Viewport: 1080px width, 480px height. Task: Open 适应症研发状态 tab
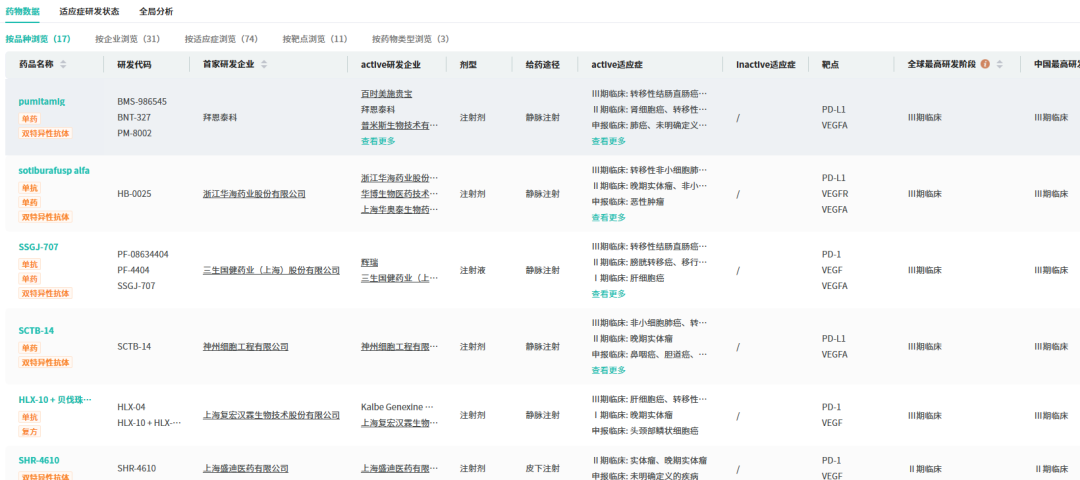89,12
